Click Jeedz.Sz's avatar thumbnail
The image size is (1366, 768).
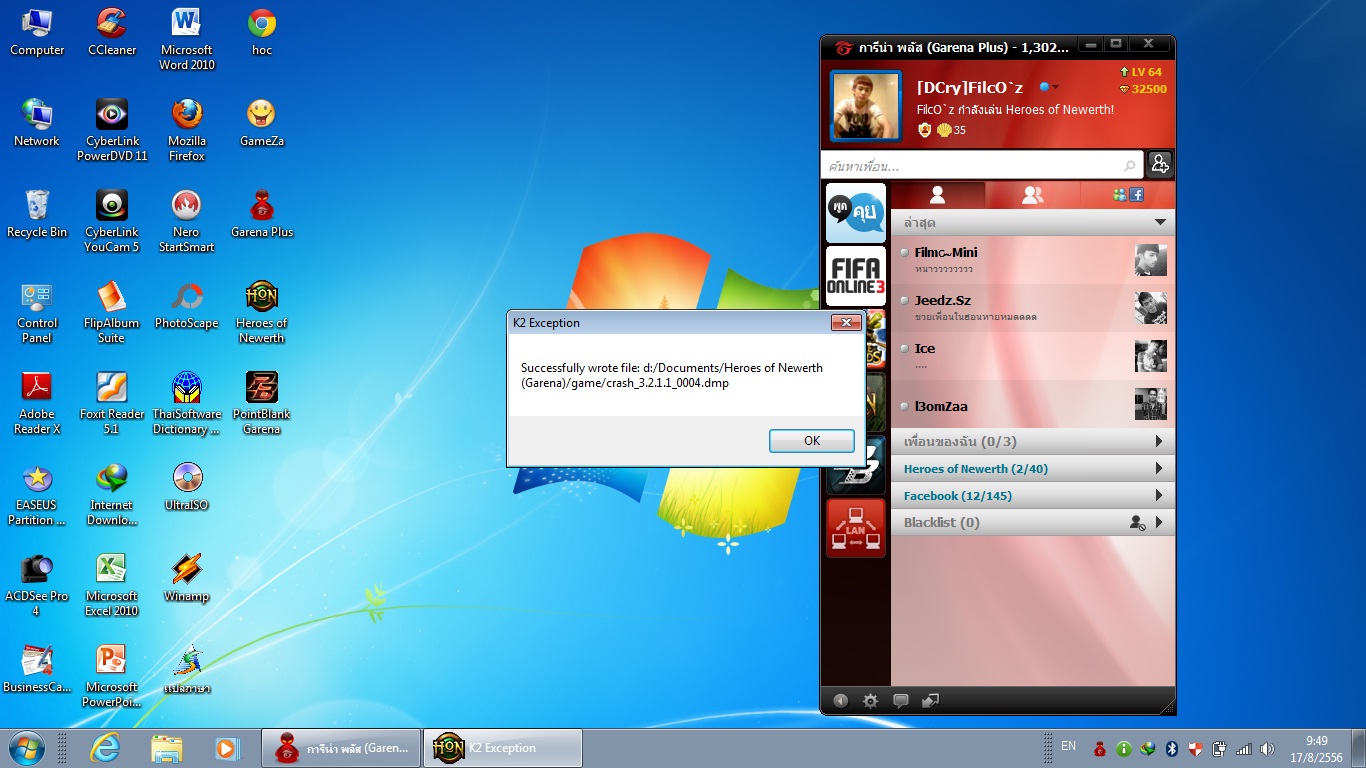click(x=1151, y=308)
